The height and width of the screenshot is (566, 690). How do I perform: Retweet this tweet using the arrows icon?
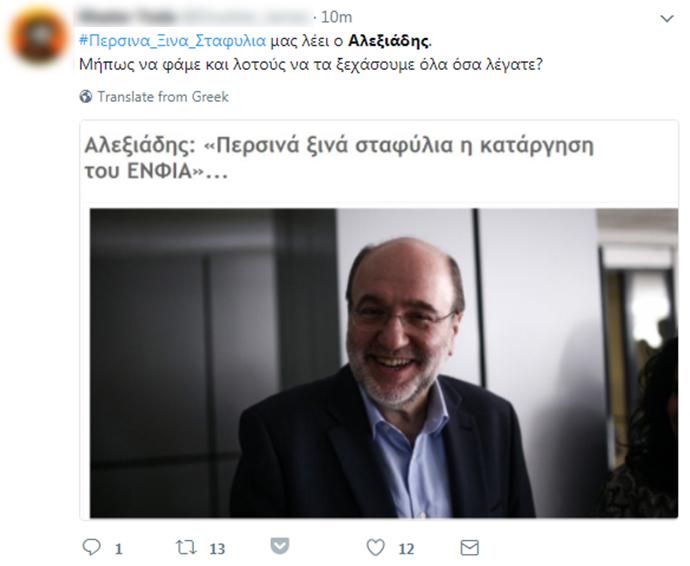186,548
